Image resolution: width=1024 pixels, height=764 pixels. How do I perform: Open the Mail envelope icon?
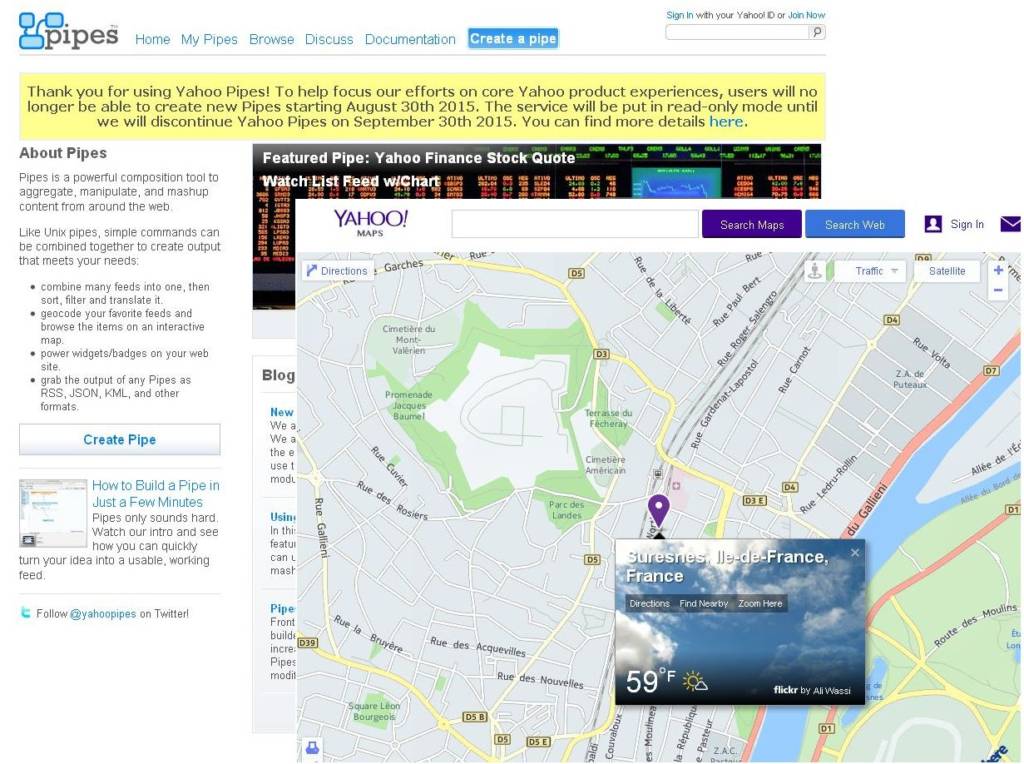(1010, 224)
